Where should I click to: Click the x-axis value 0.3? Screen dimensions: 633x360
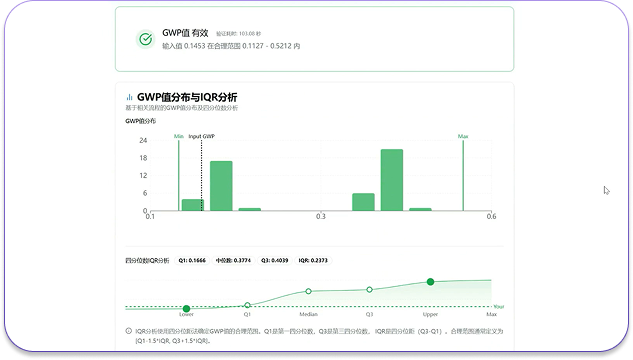tap(321, 216)
